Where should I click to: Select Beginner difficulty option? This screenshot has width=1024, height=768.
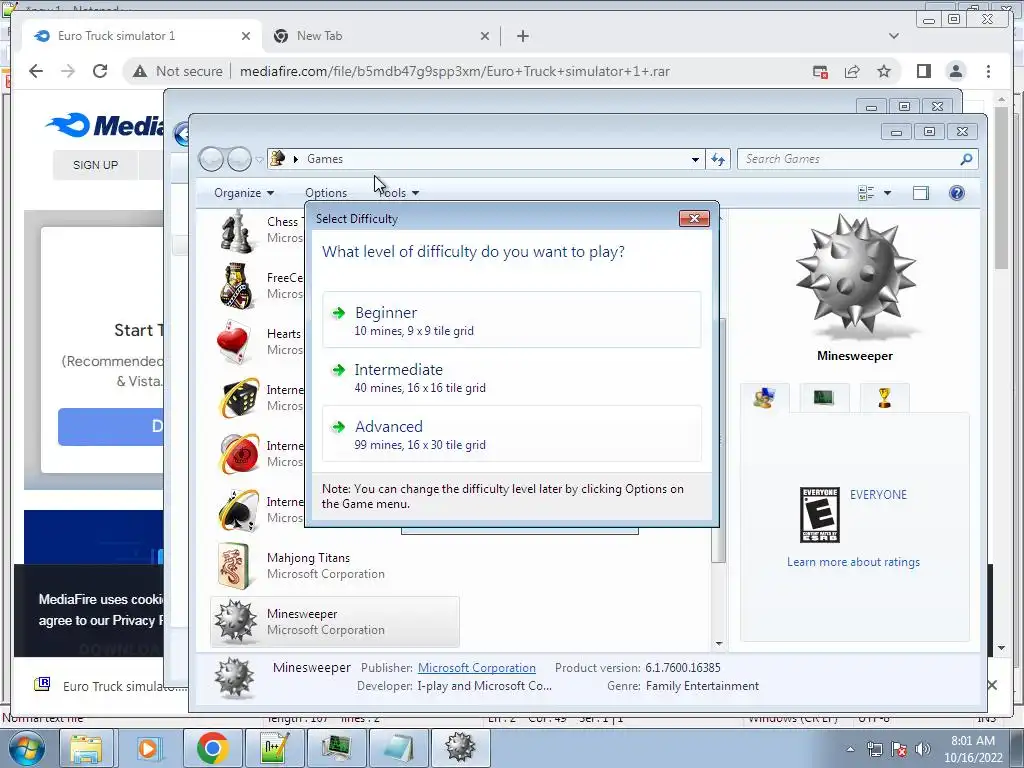click(x=511, y=320)
